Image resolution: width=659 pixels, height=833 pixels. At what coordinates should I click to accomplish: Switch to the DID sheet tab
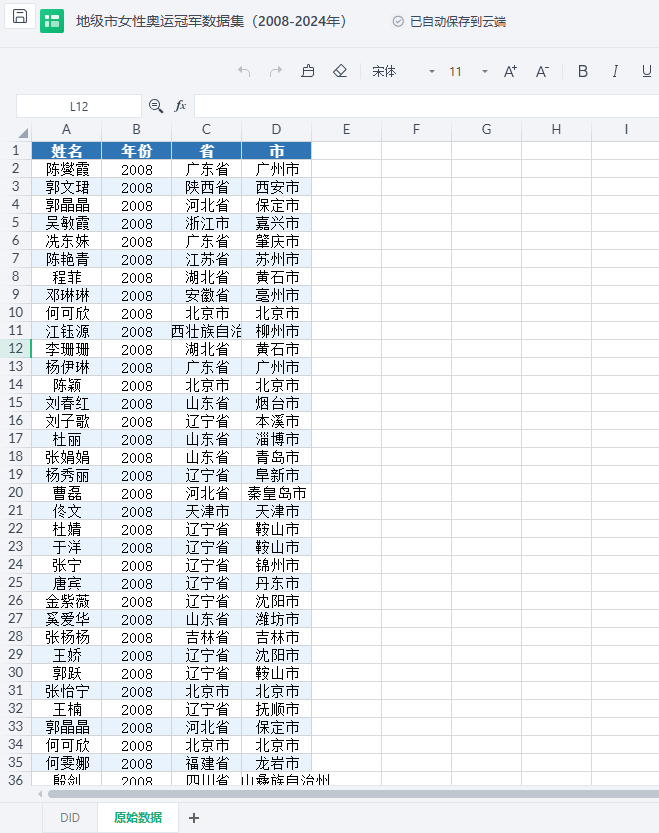pyautogui.click(x=70, y=818)
